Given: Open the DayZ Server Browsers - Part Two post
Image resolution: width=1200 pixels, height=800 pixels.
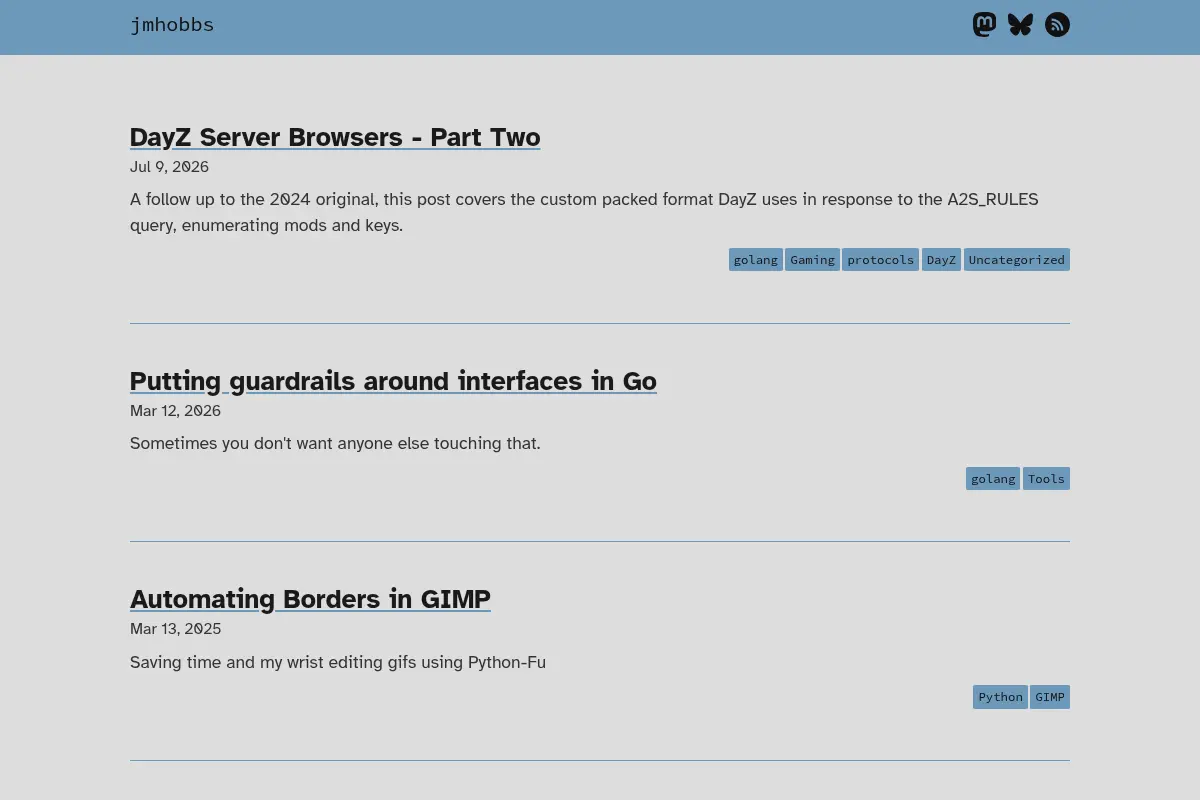Looking at the screenshot, I should [x=335, y=137].
